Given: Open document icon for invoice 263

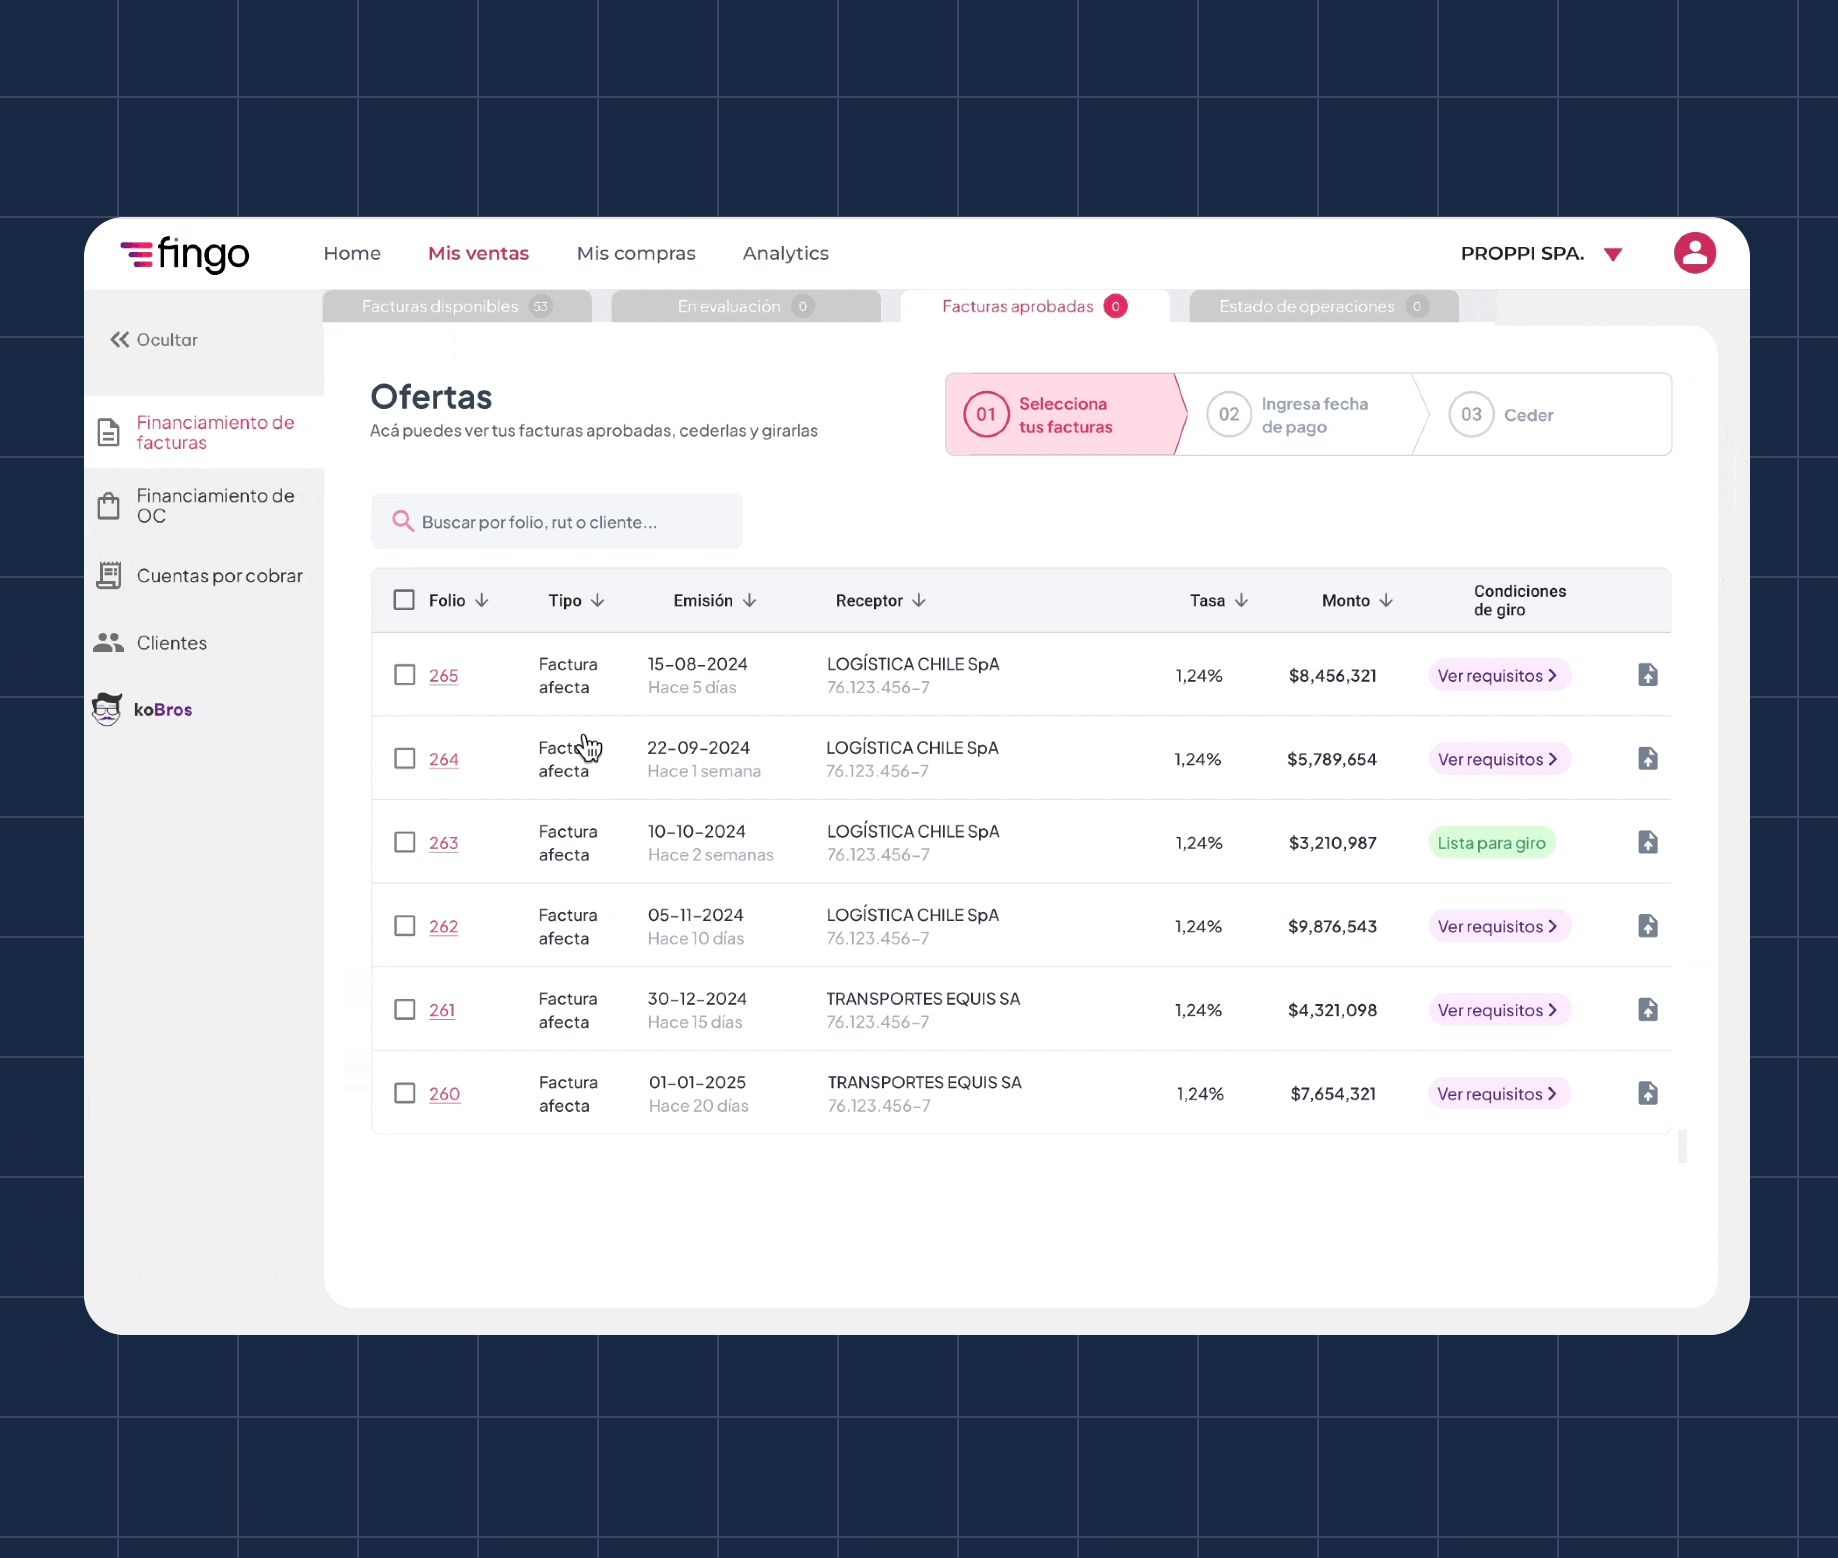Looking at the screenshot, I should [x=1647, y=842].
